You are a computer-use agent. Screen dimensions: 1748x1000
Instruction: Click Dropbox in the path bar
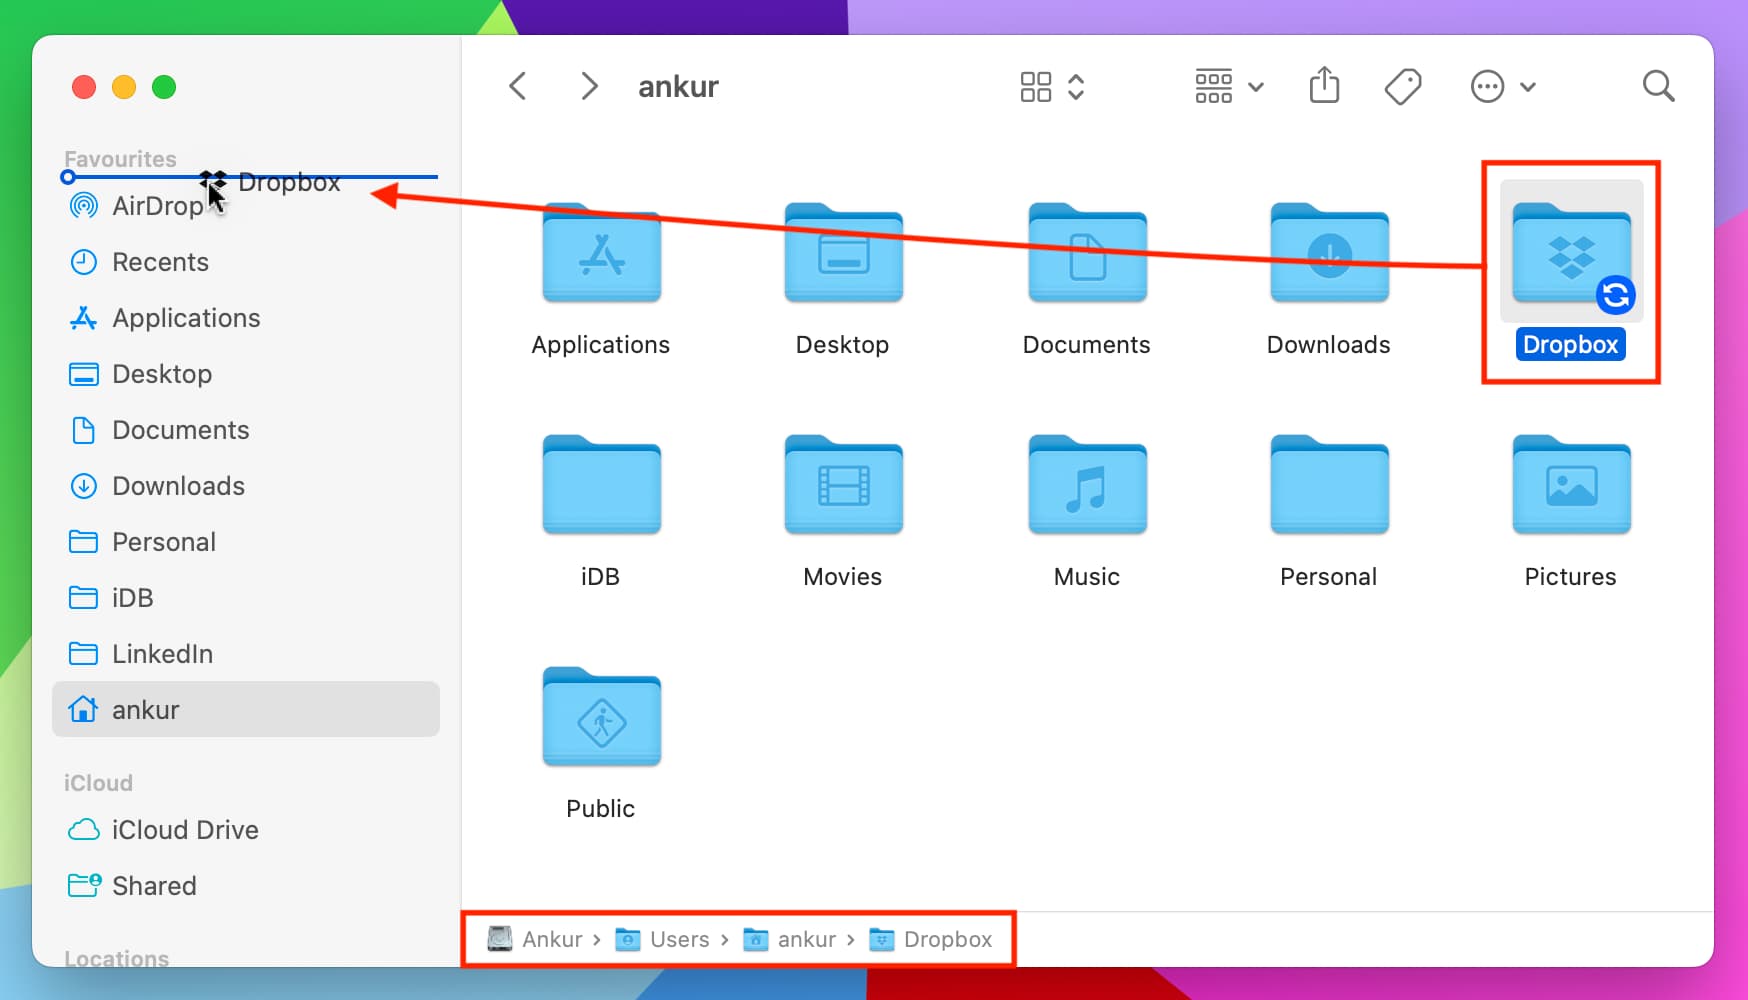[931, 939]
